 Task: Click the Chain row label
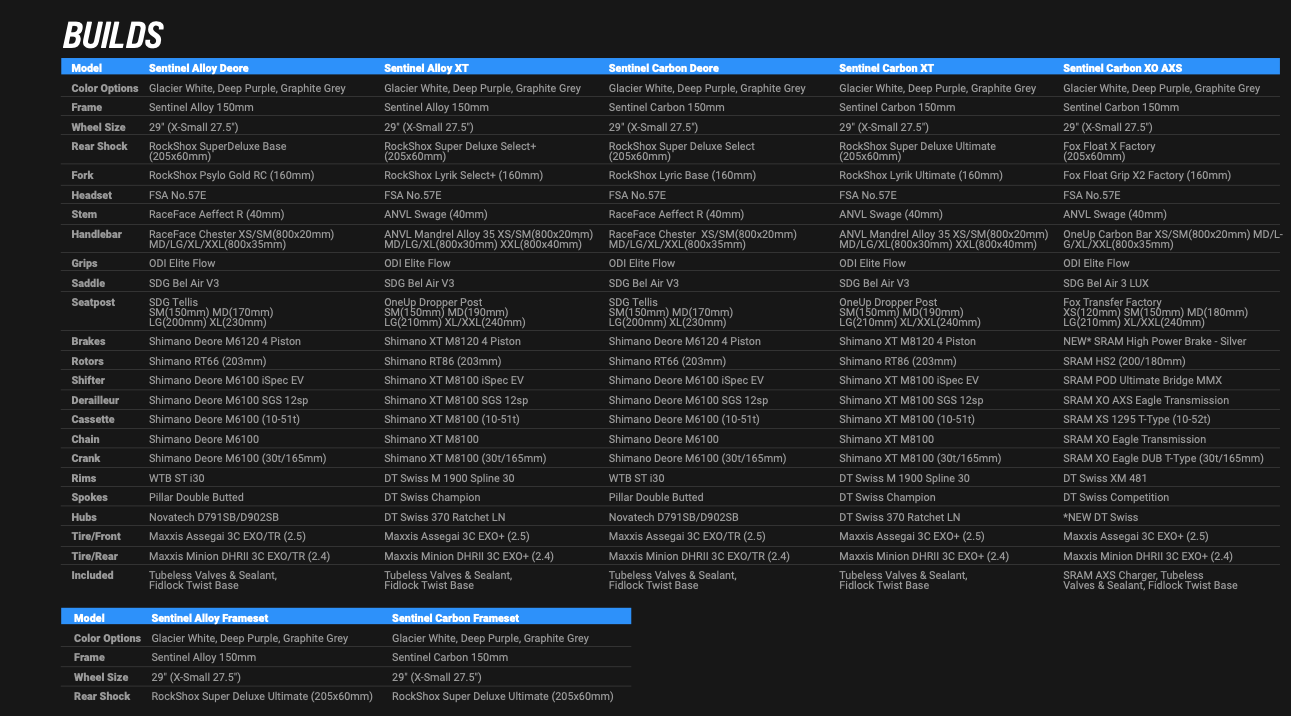[85, 439]
